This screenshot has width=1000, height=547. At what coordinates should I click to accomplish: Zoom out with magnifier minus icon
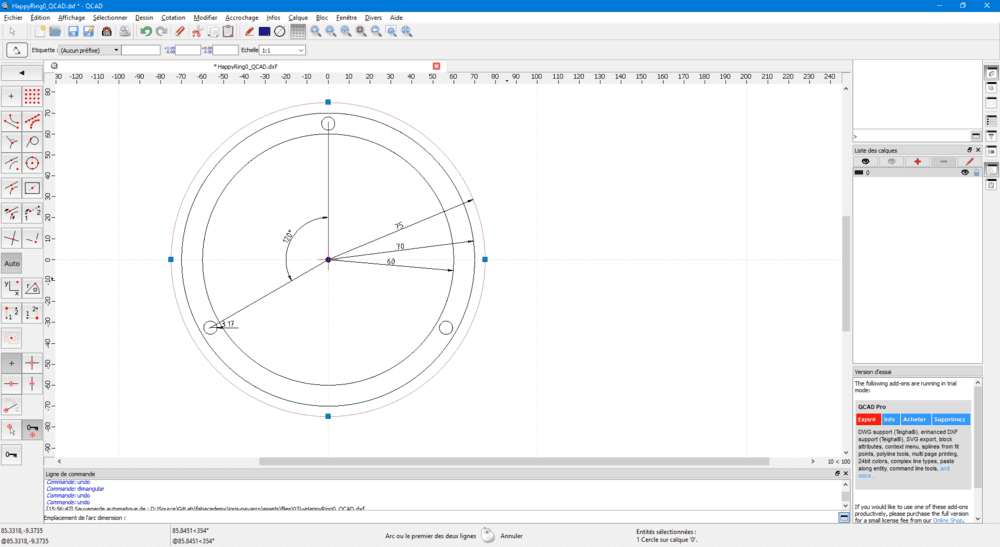[x=331, y=31]
